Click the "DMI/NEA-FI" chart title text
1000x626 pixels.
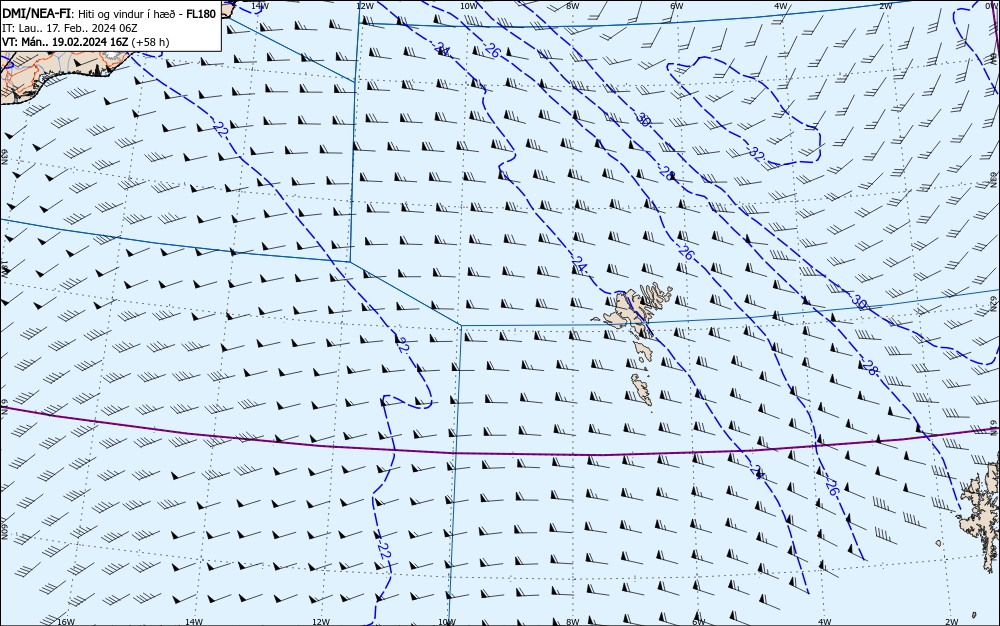click(x=35, y=14)
